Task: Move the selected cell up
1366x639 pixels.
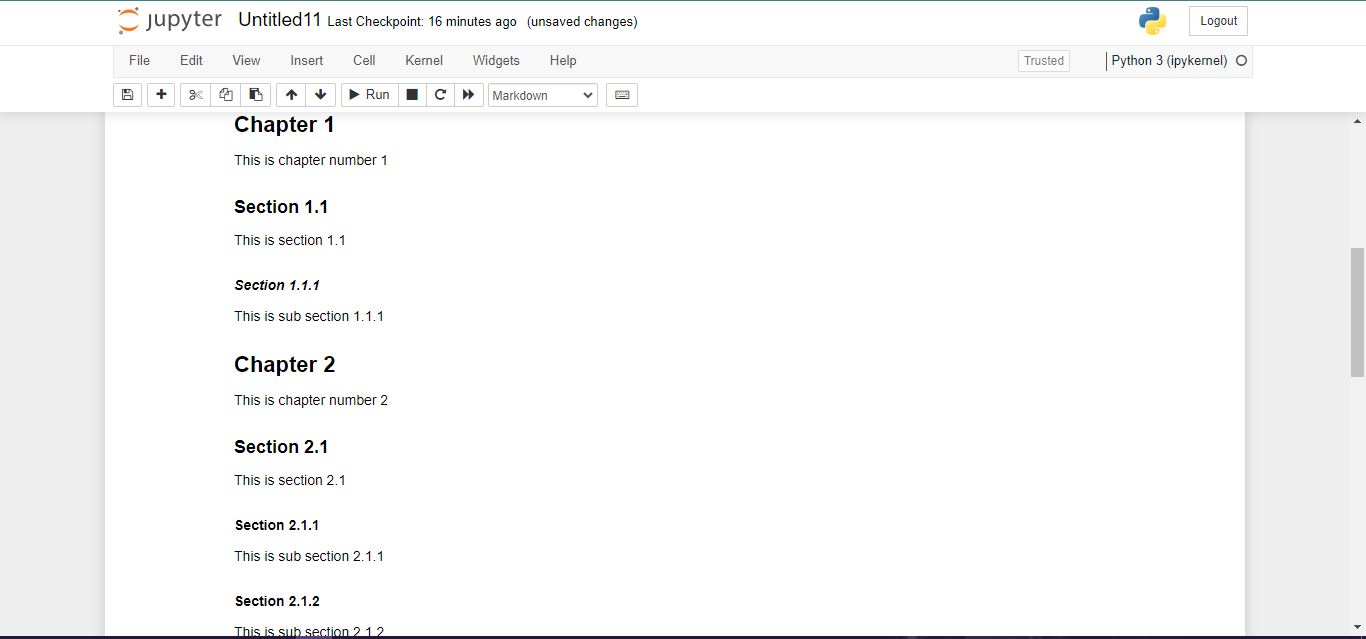Action: click(291, 95)
